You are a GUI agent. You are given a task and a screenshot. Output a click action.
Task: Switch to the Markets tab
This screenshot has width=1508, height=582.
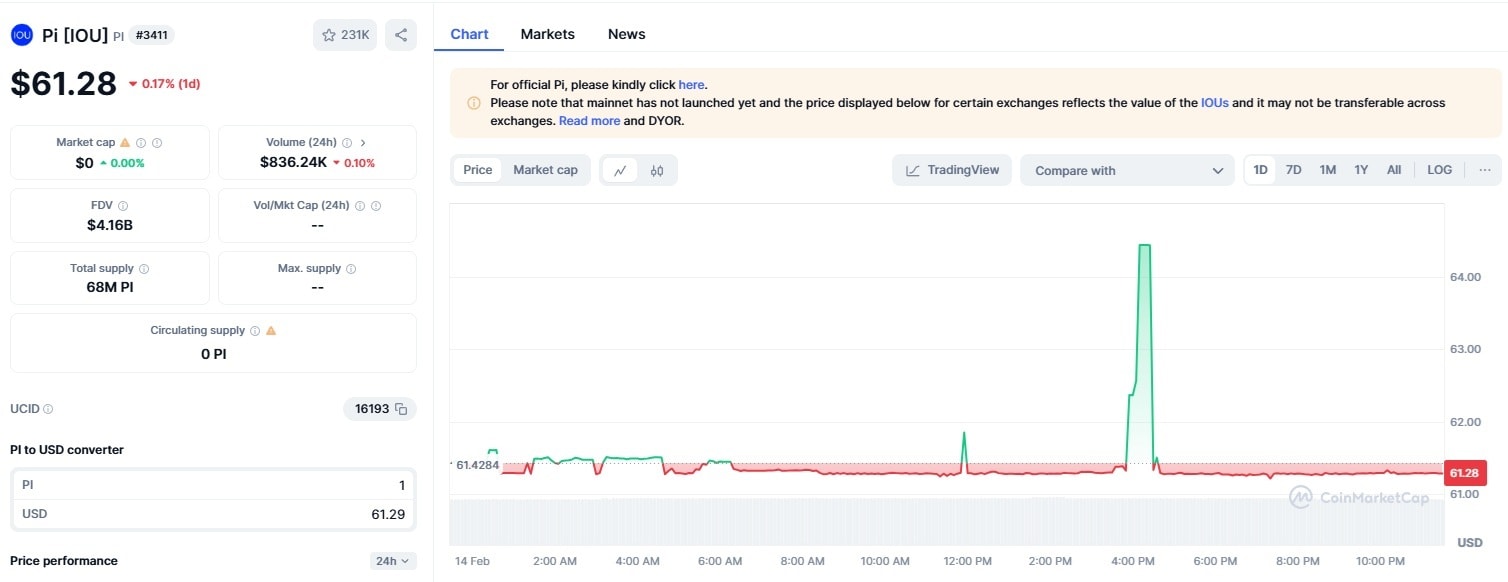click(547, 34)
